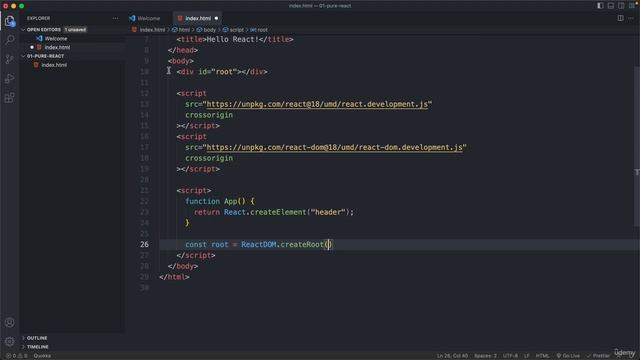Click Quokka in status bar

click(42, 356)
